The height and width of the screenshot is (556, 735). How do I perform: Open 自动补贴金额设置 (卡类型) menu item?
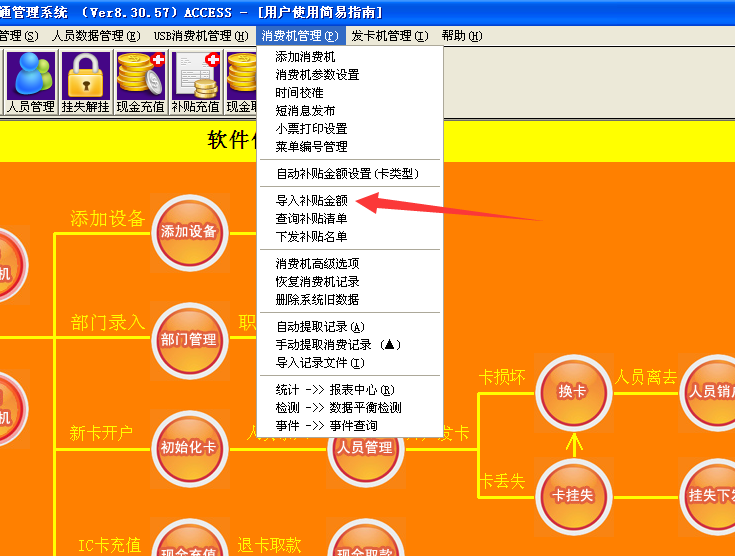[x=346, y=174]
